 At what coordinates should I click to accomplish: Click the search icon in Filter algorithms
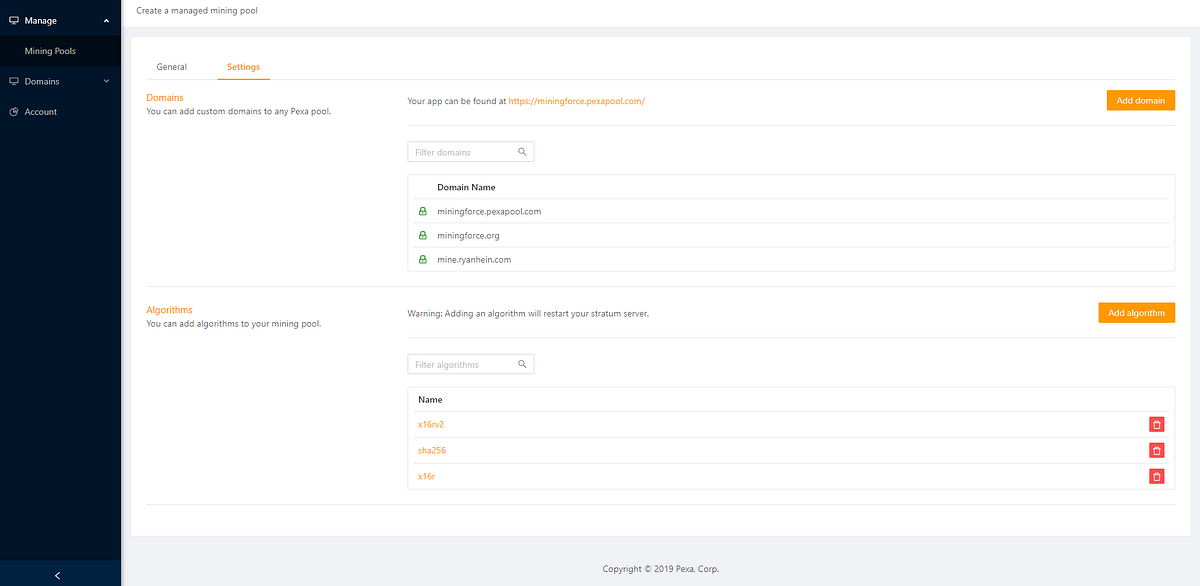tap(522, 364)
